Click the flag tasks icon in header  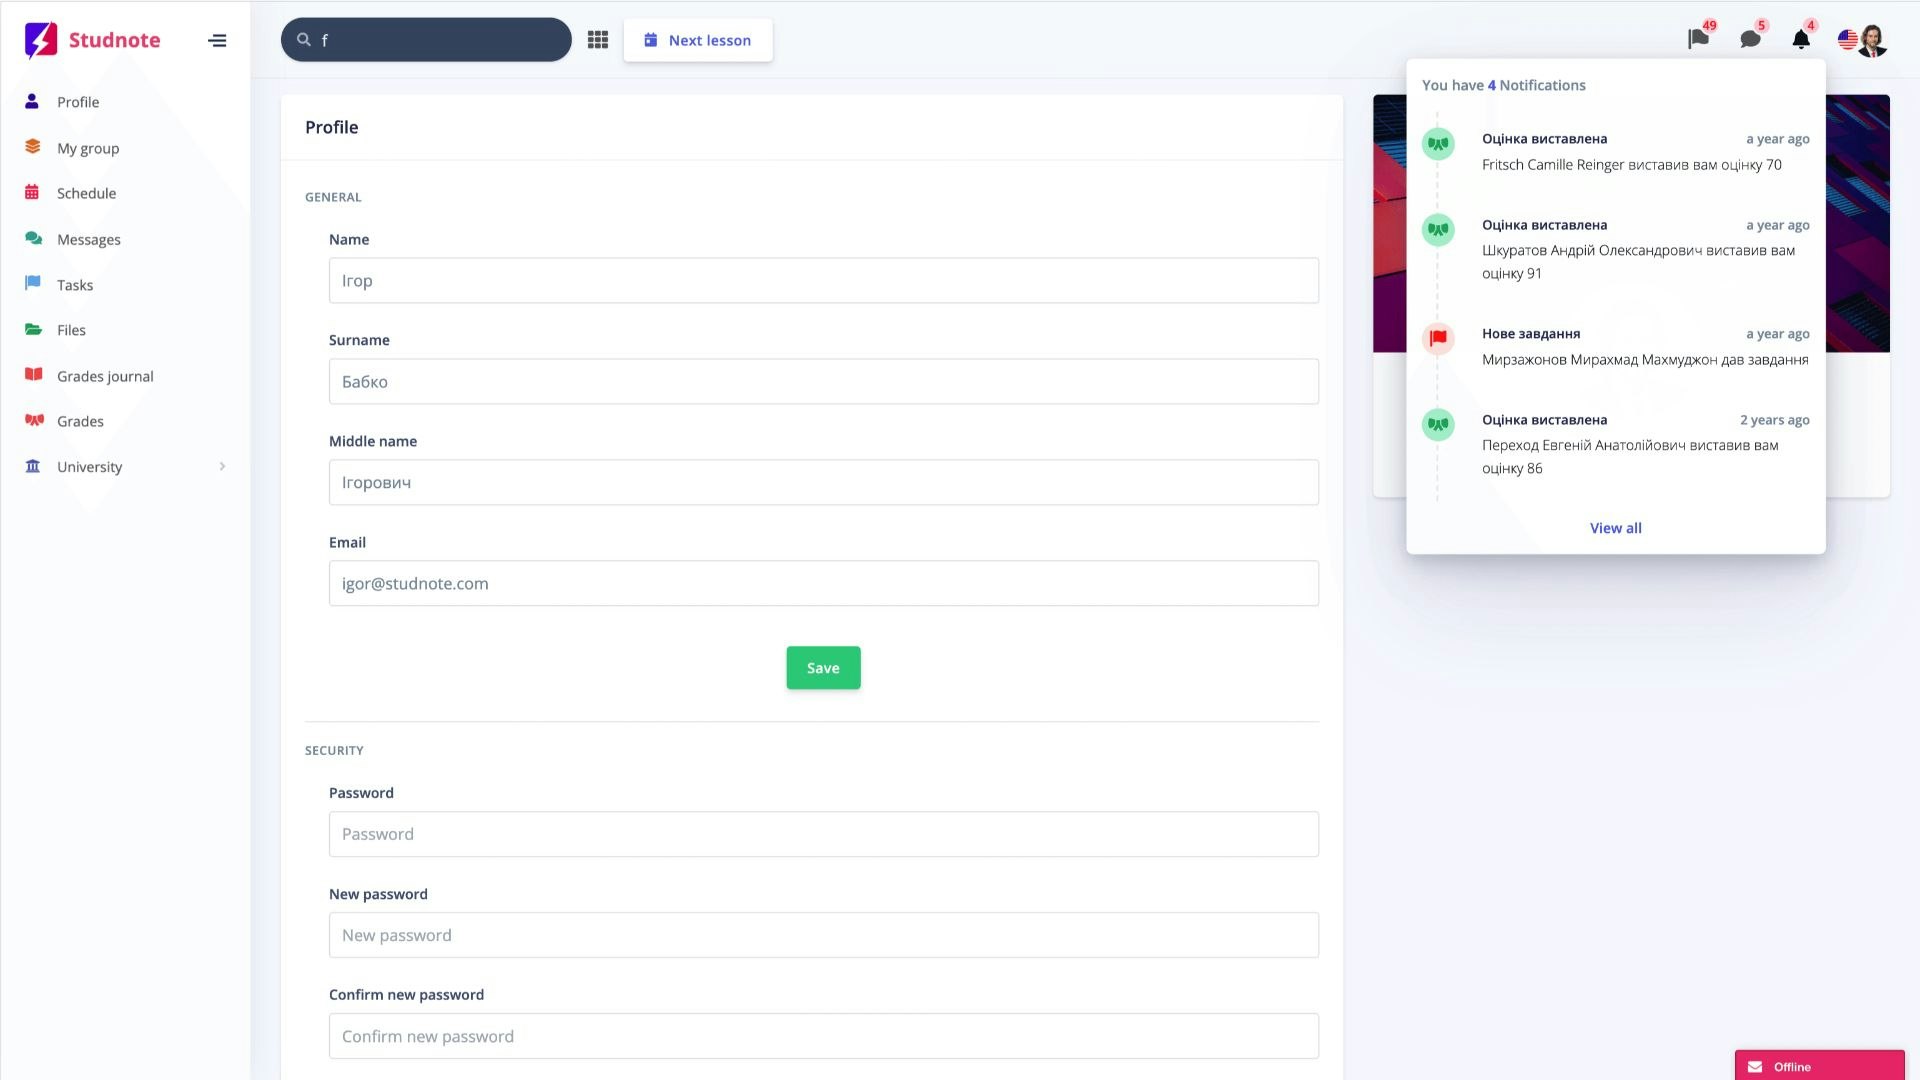[1698, 39]
